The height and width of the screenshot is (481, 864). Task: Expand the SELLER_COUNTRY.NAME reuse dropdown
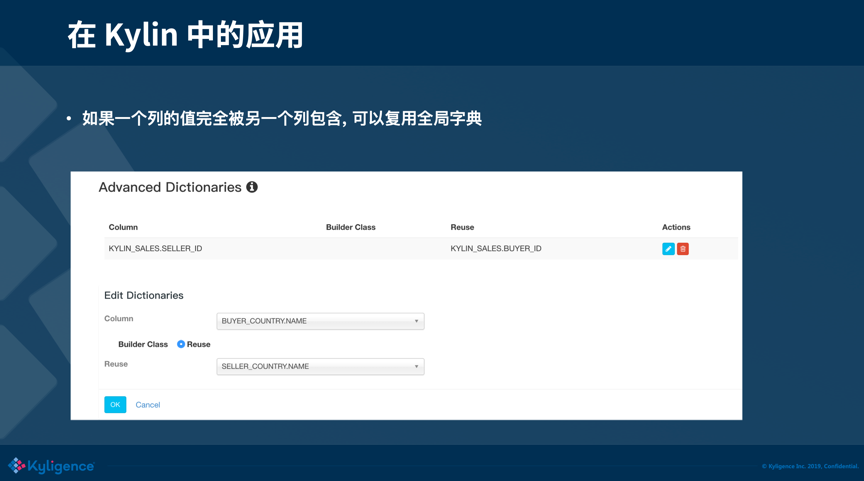(x=320, y=367)
